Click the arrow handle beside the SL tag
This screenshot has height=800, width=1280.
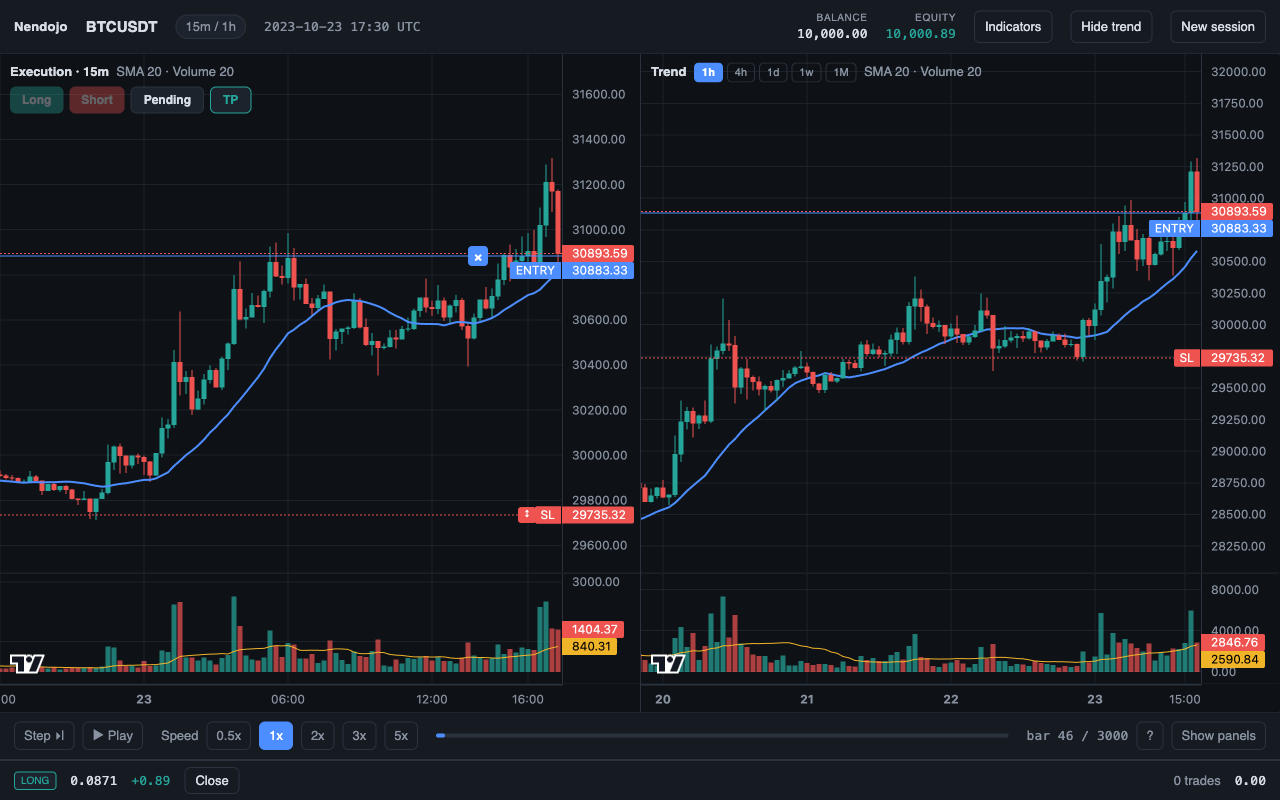[527, 515]
